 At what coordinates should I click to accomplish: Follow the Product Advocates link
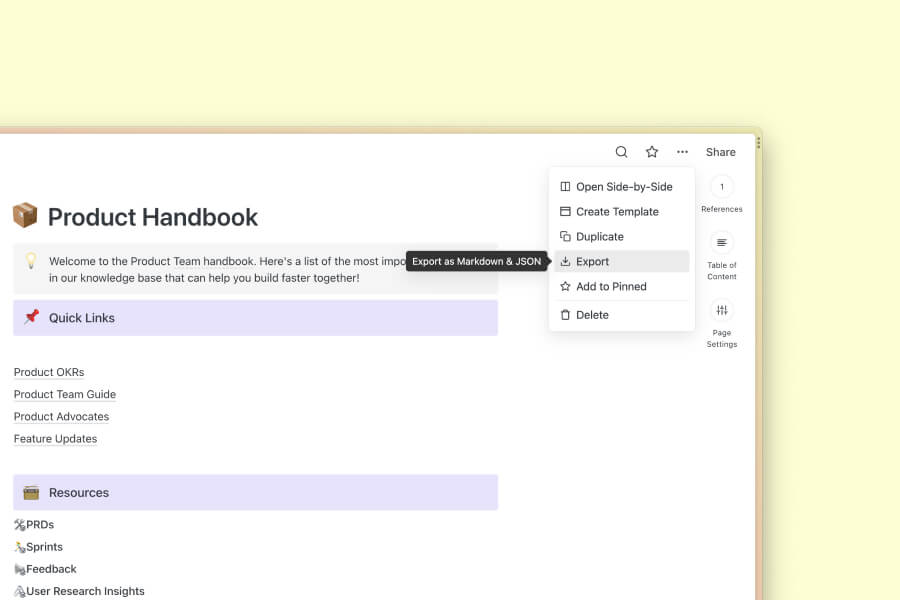pyautogui.click(x=61, y=416)
